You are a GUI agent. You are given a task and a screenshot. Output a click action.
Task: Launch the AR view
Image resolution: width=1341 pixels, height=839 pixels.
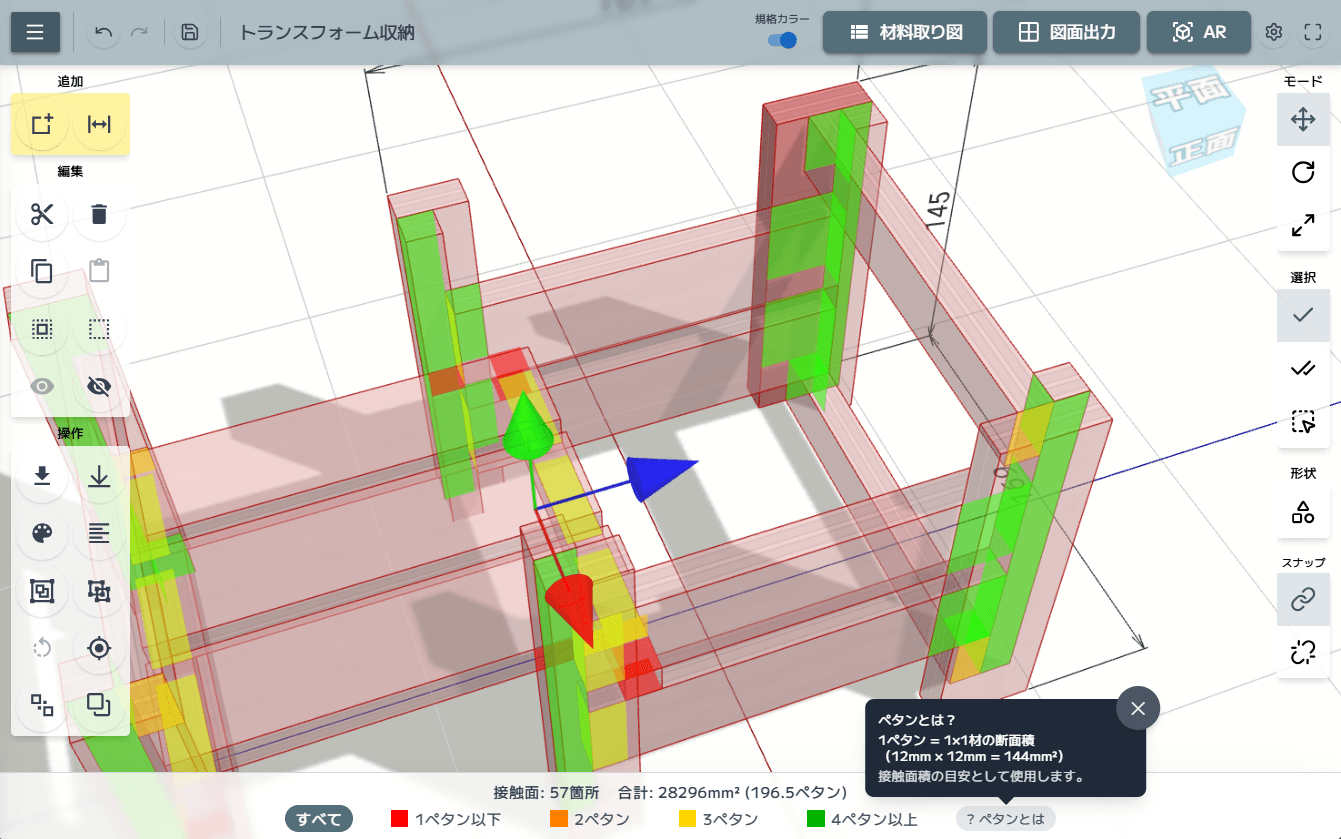click(x=1199, y=32)
